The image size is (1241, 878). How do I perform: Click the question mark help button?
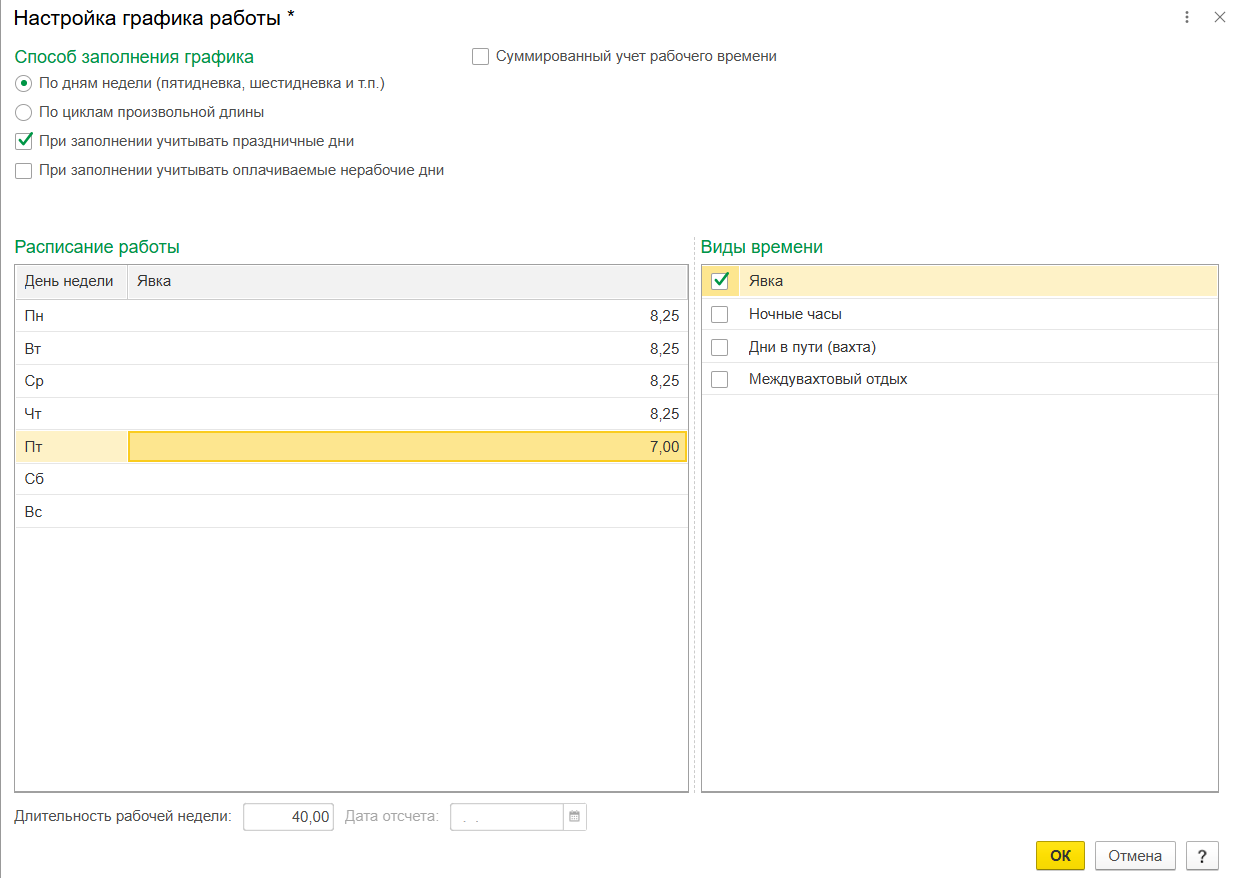1202,856
